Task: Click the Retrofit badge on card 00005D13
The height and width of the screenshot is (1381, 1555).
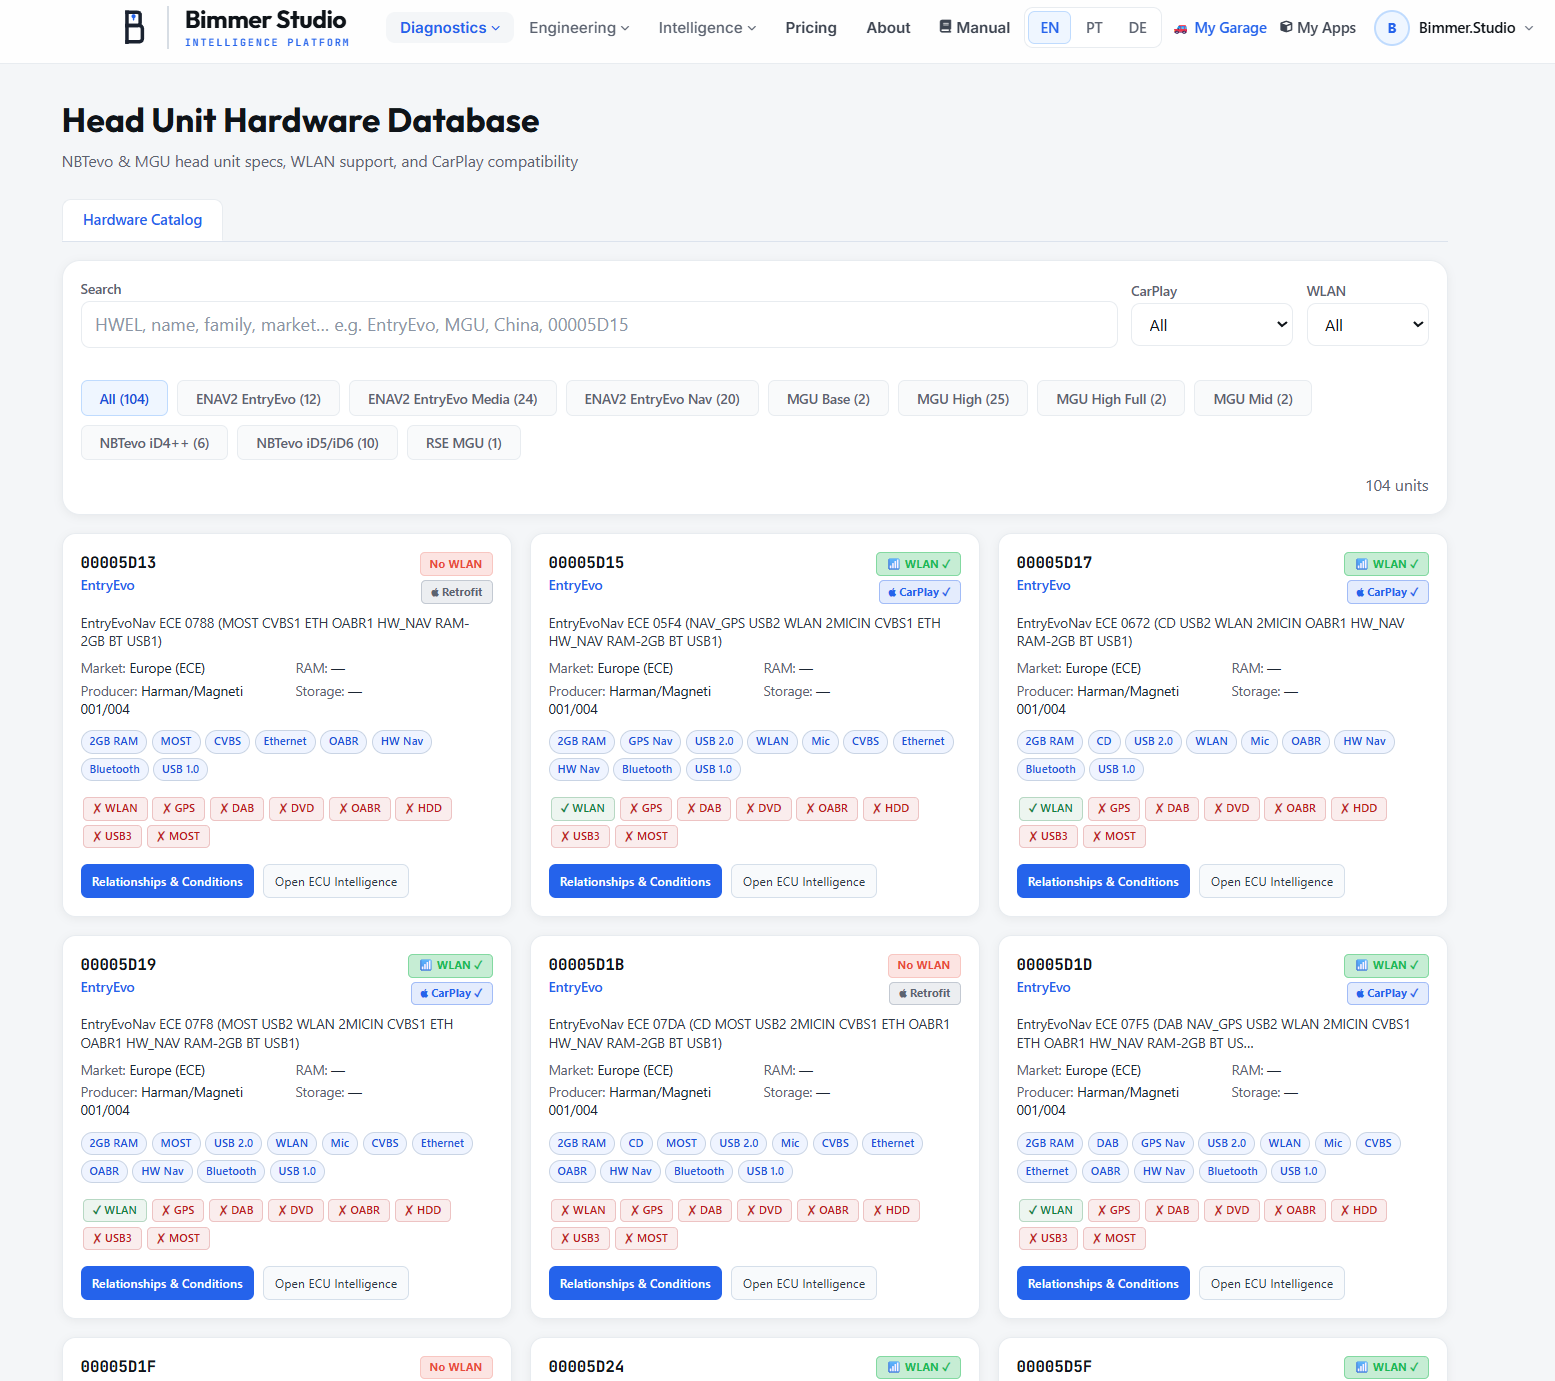Action: pos(457,592)
